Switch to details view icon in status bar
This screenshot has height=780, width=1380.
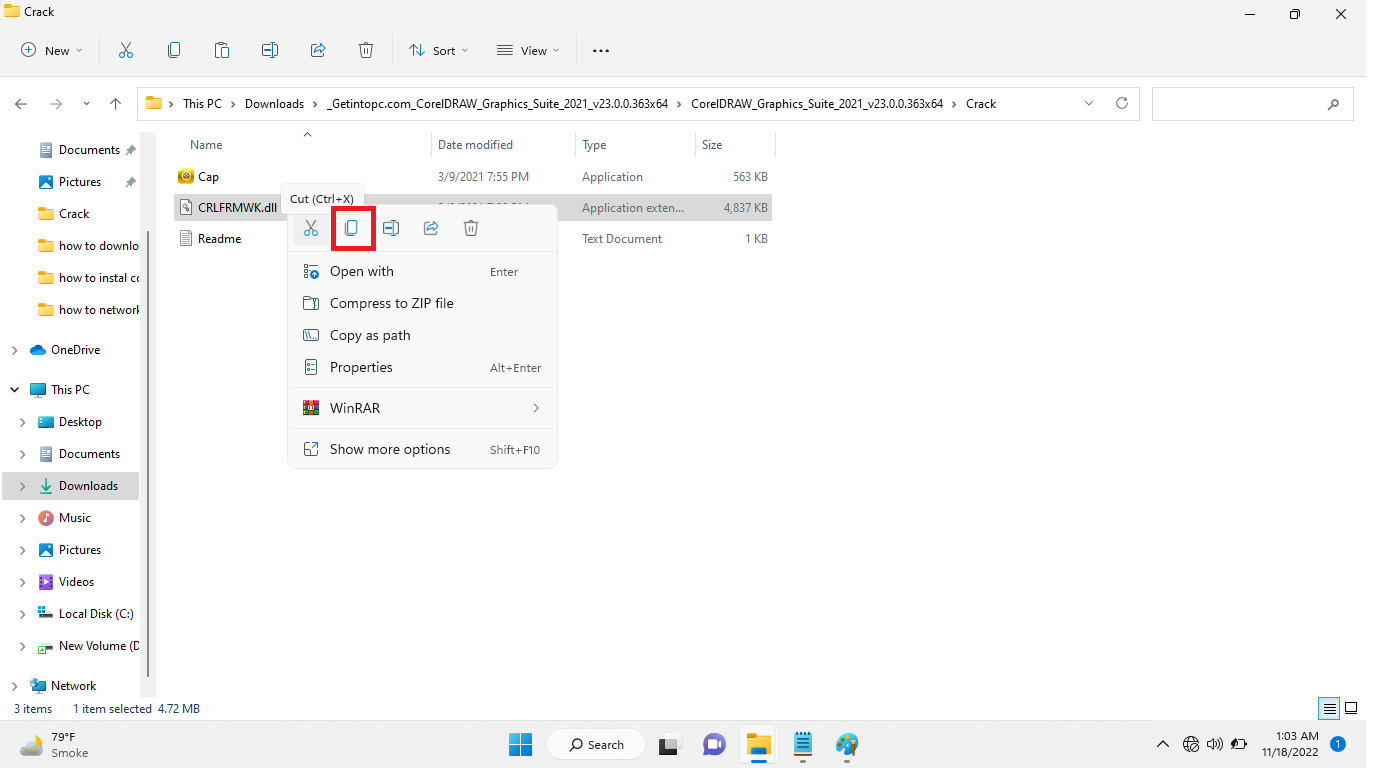click(x=1329, y=709)
